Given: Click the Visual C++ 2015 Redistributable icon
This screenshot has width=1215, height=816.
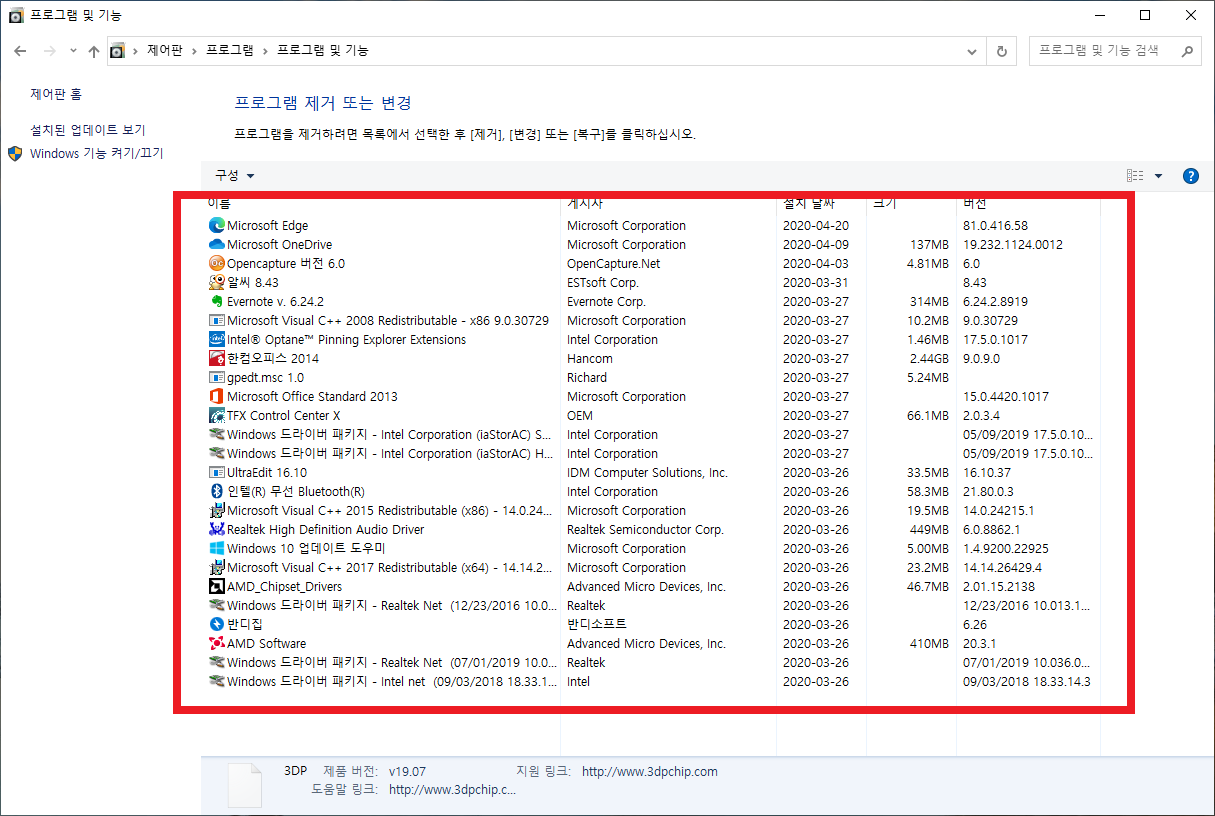Looking at the screenshot, I should pos(216,511).
